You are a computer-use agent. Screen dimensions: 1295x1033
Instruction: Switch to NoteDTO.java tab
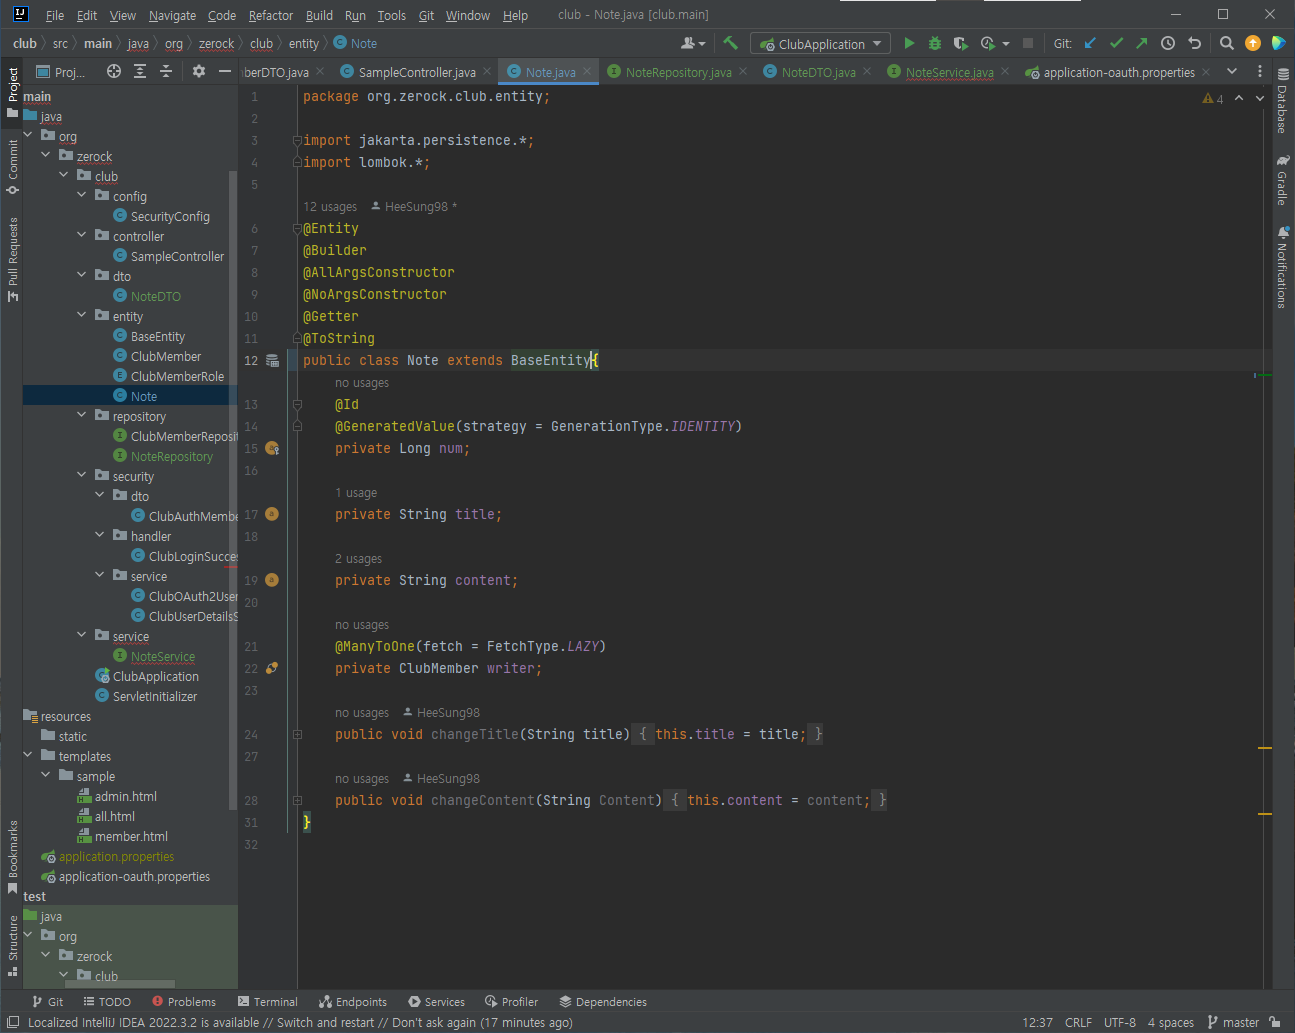tap(817, 72)
